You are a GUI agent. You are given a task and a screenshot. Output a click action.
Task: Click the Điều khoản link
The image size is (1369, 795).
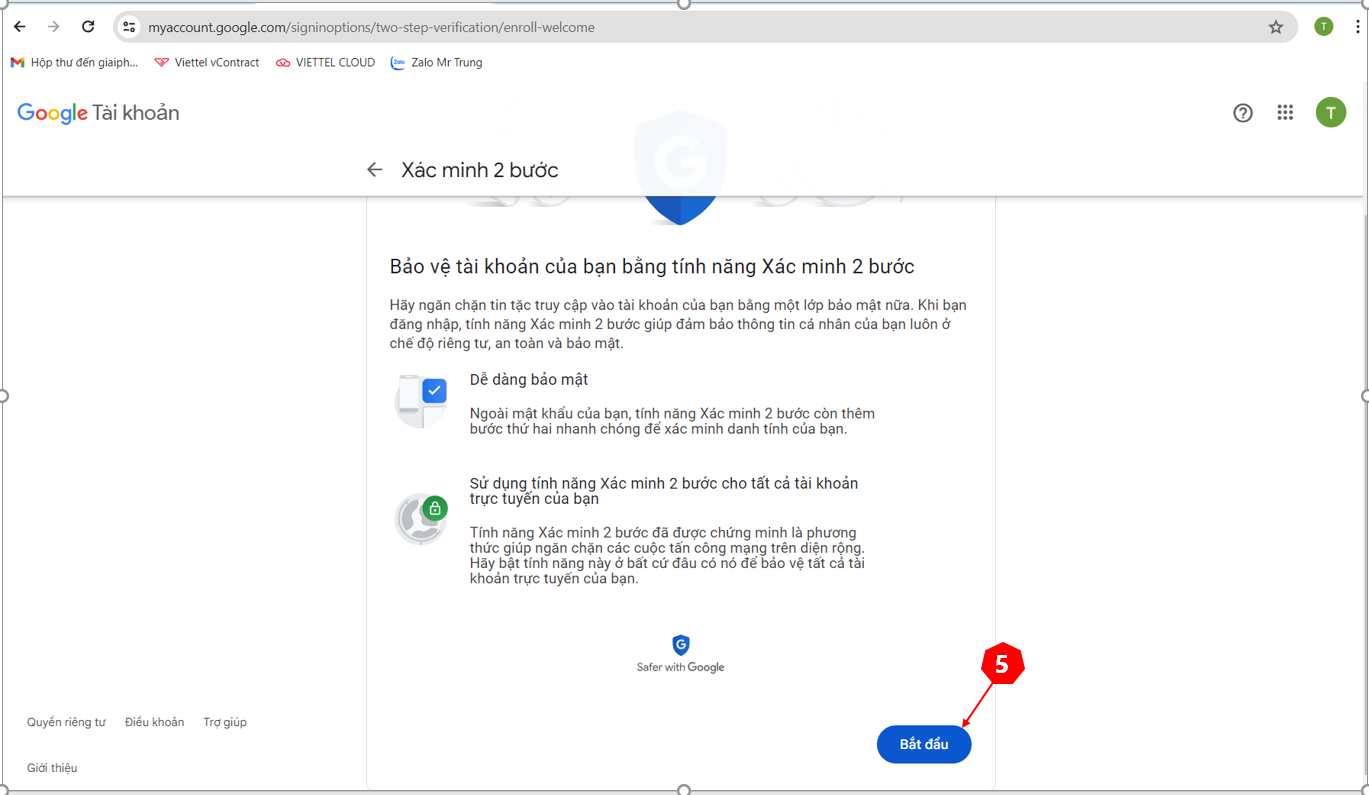point(154,722)
